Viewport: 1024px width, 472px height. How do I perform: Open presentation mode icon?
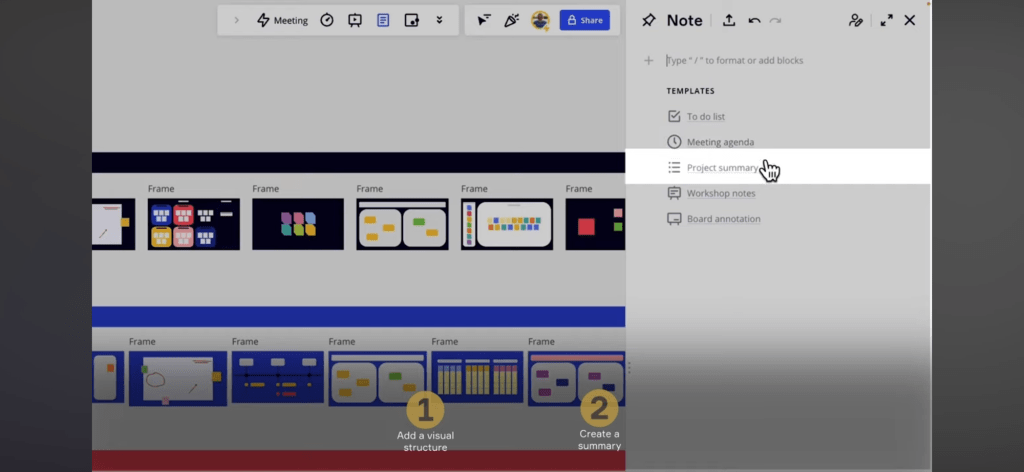(355, 20)
